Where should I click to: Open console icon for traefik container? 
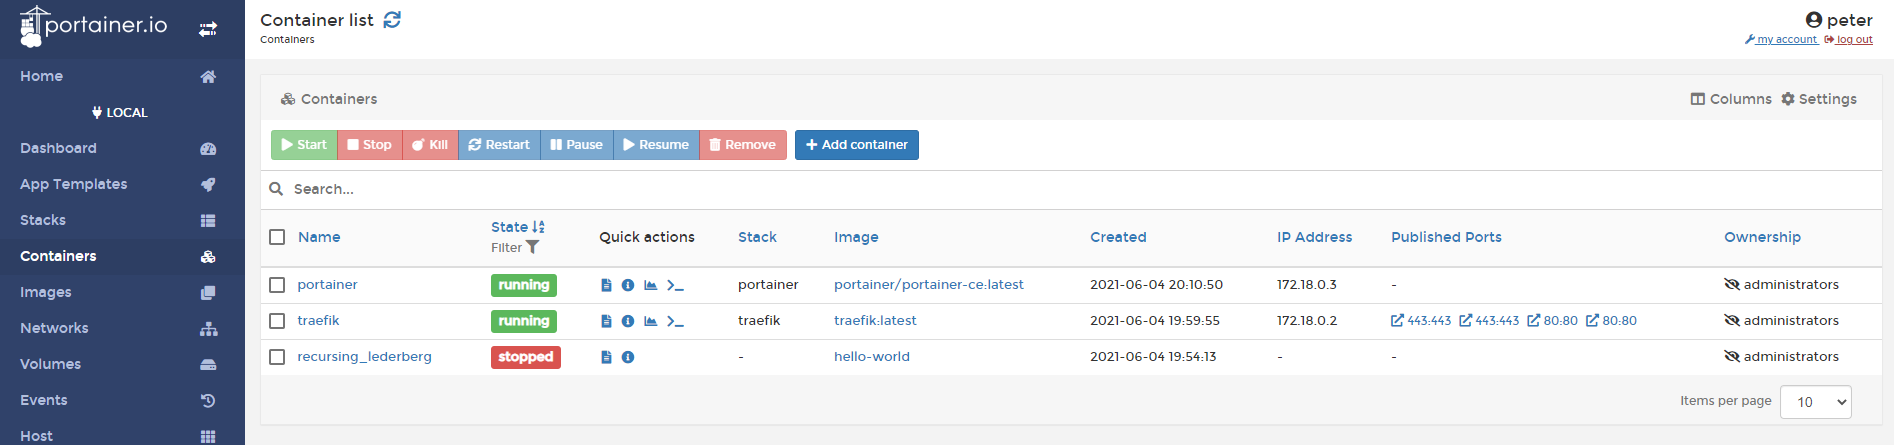[x=675, y=321]
